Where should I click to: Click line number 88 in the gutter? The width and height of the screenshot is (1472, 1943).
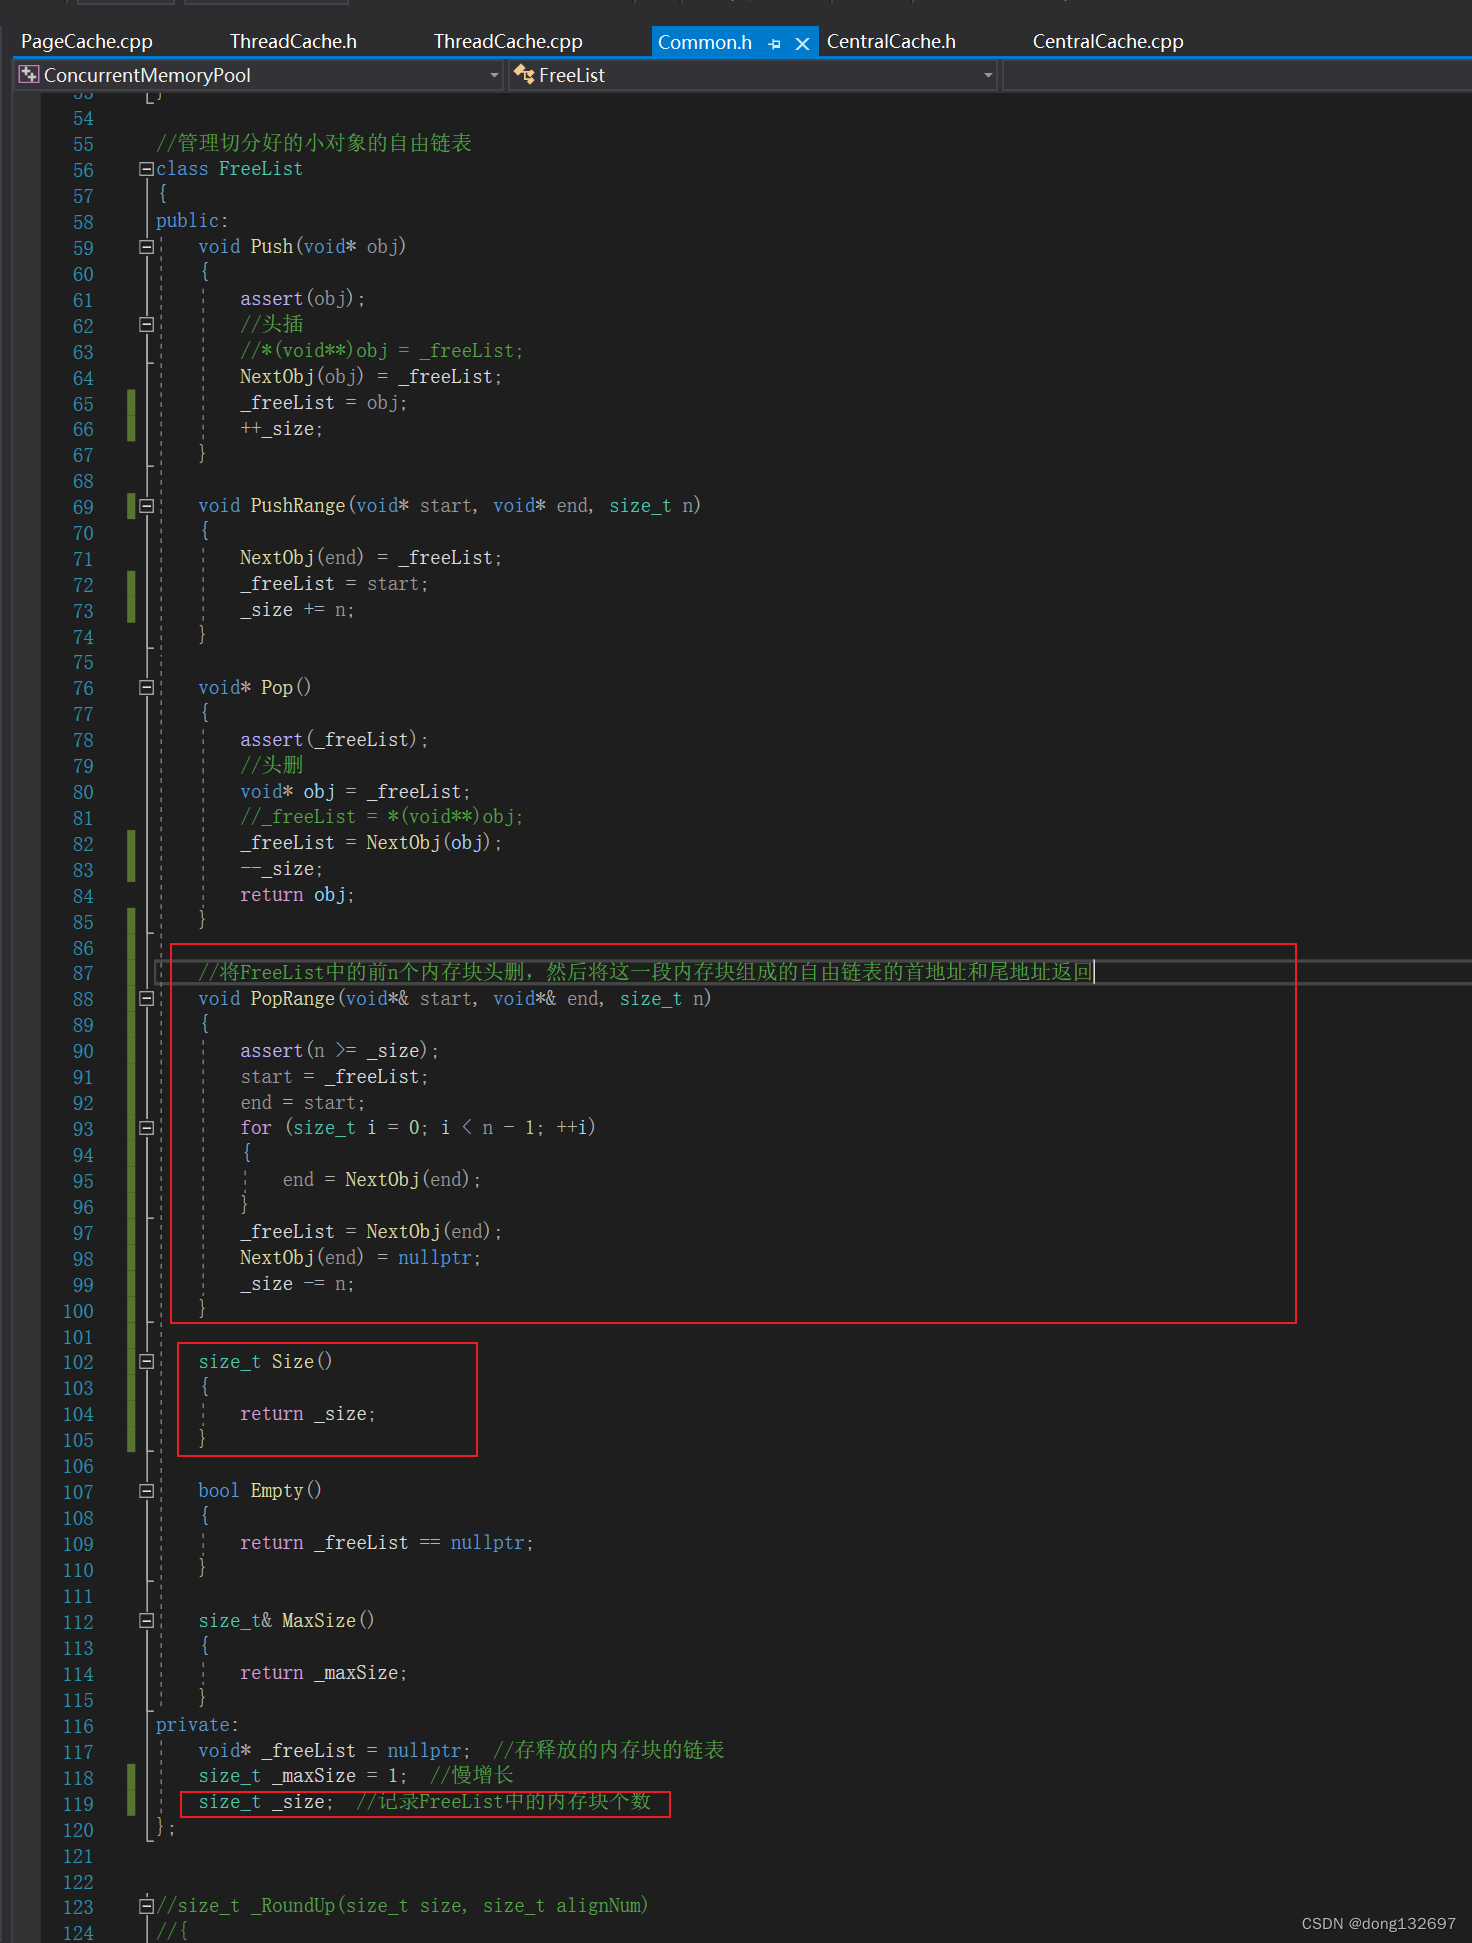click(83, 999)
